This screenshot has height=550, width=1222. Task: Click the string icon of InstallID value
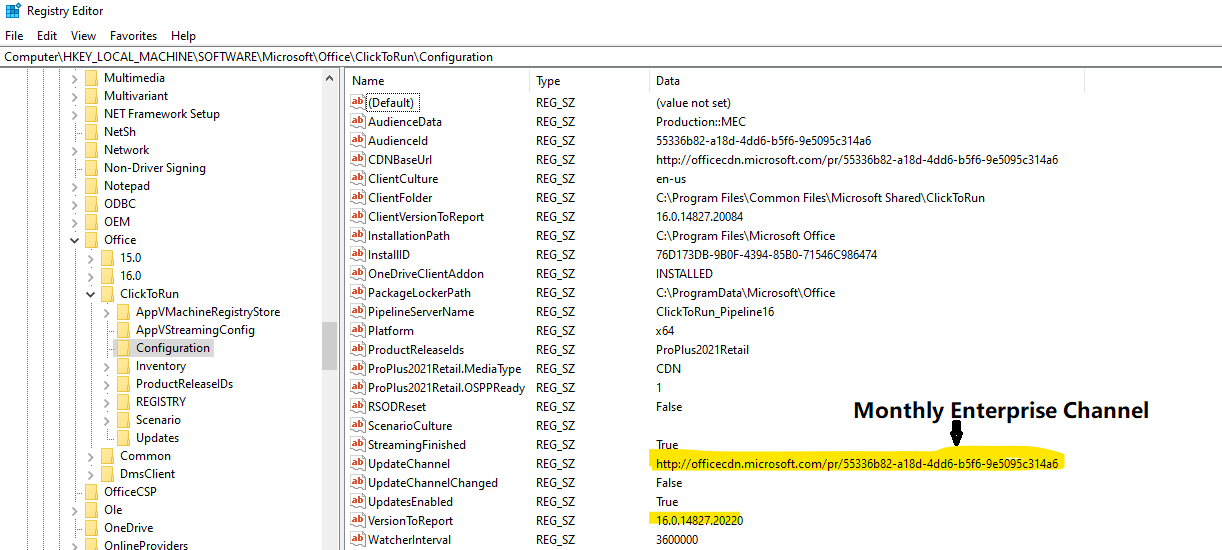(358, 254)
